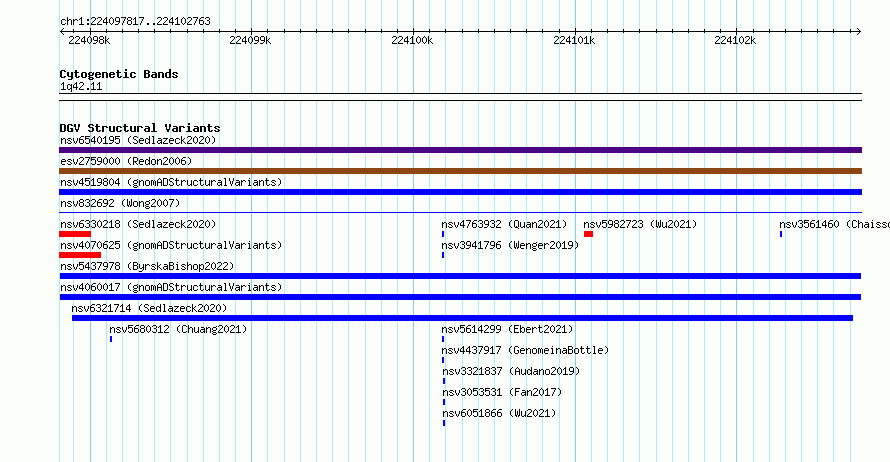Open nsv6321714 (Sedlazeck2020) variant label

pyautogui.click(x=149, y=308)
